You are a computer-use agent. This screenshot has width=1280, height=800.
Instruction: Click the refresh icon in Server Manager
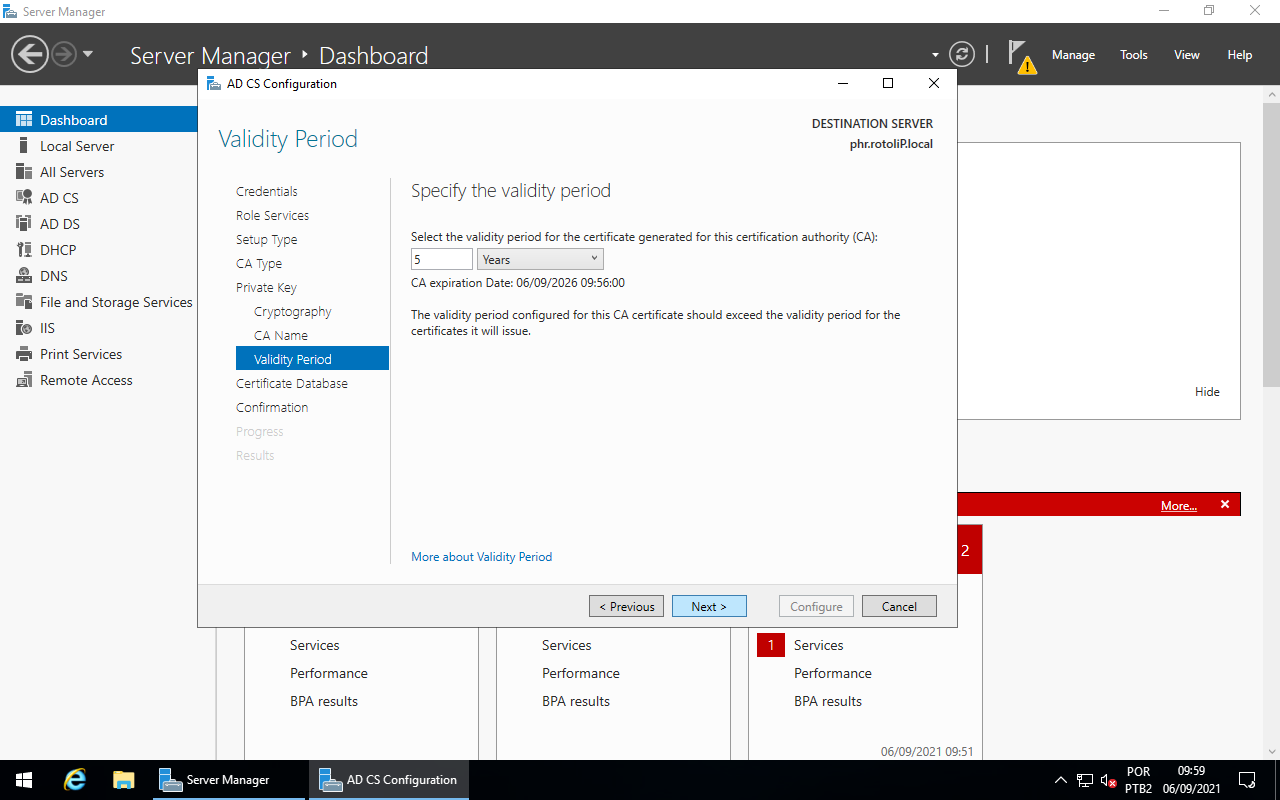pos(961,54)
